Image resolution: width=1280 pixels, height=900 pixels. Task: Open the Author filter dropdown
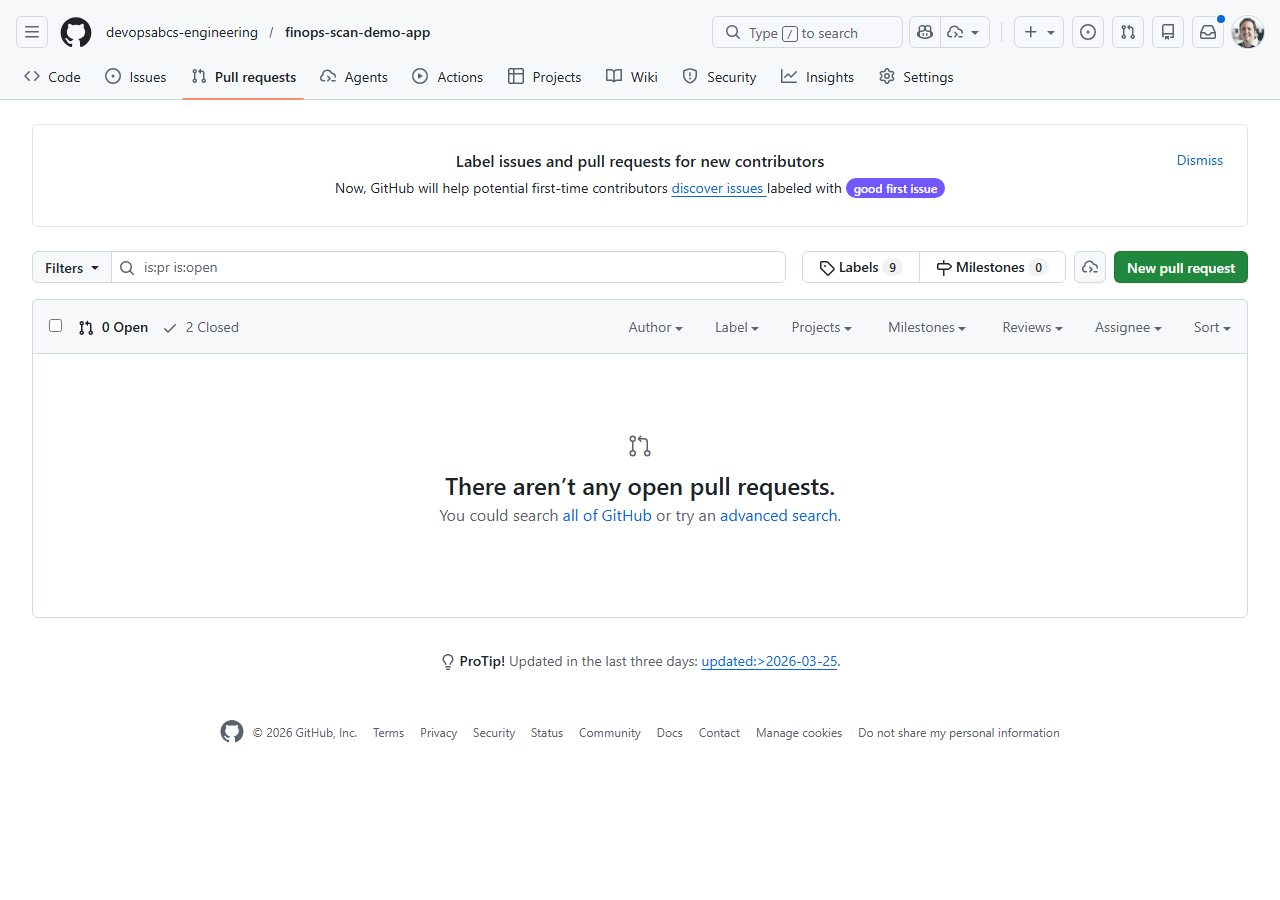(655, 327)
